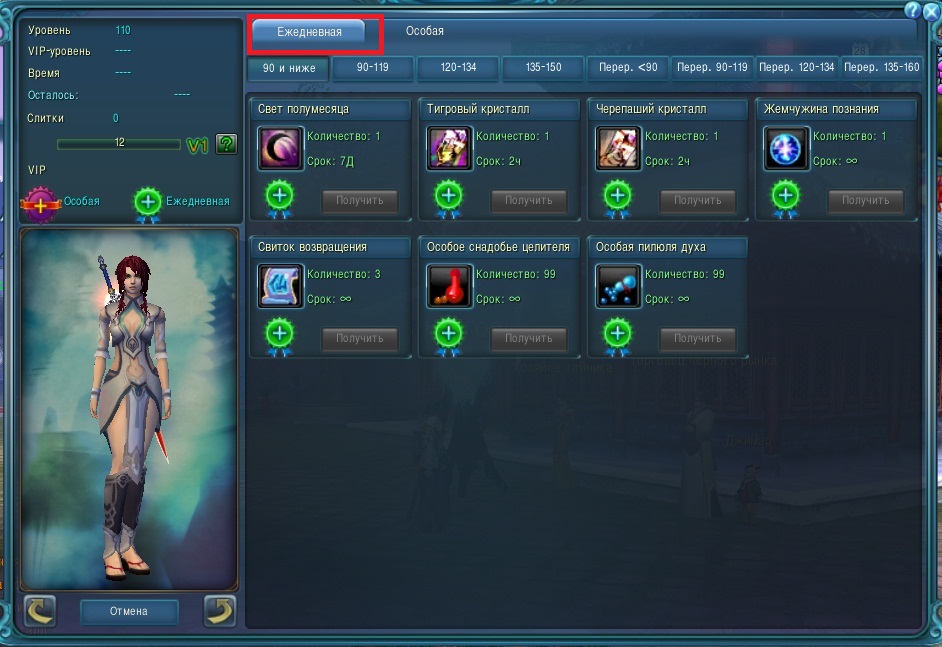The image size is (942, 647).
Task: Select the 90-119 level range tab
Action: pyautogui.click(x=372, y=68)
